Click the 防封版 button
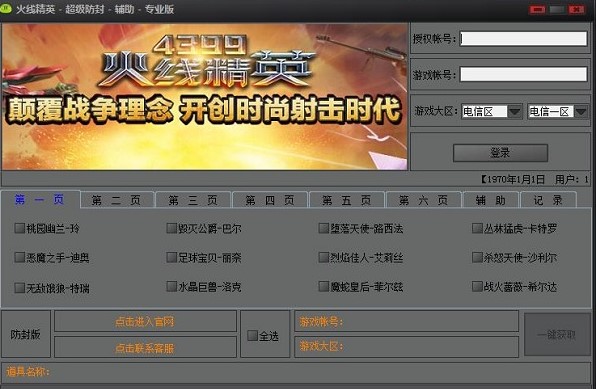 26,334
